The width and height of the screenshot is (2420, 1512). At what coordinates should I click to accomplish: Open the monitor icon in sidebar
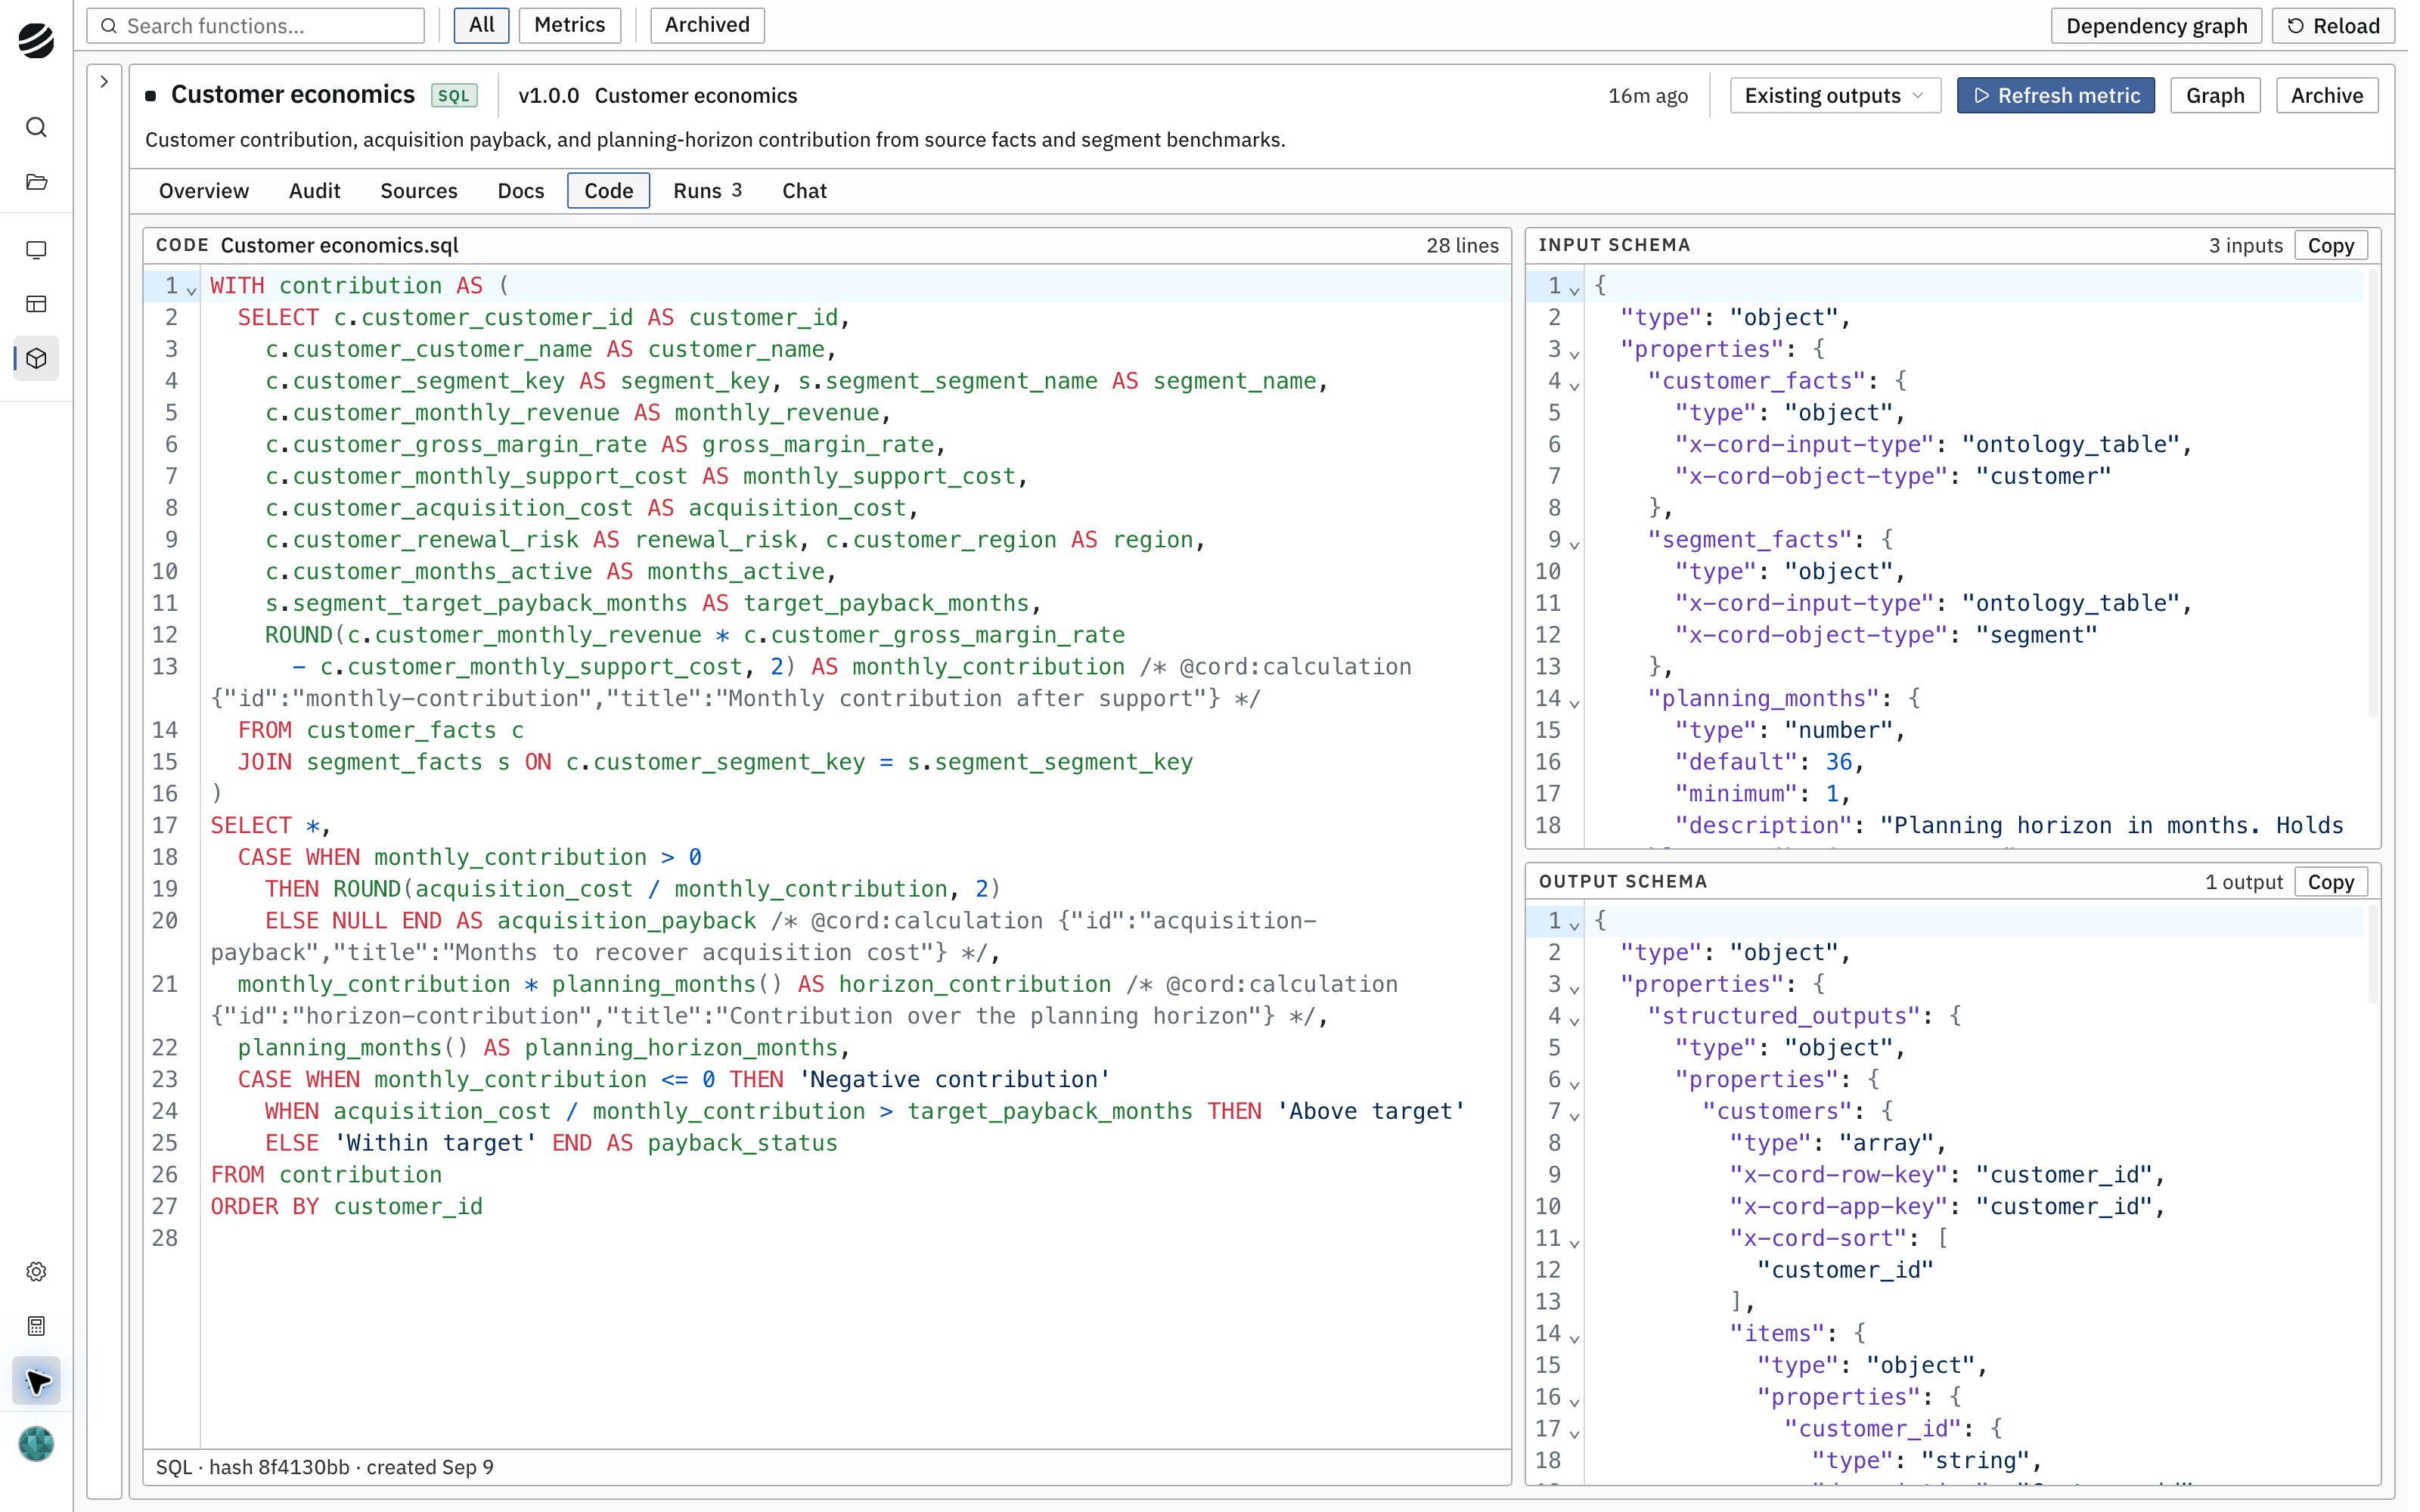point(36,250)
